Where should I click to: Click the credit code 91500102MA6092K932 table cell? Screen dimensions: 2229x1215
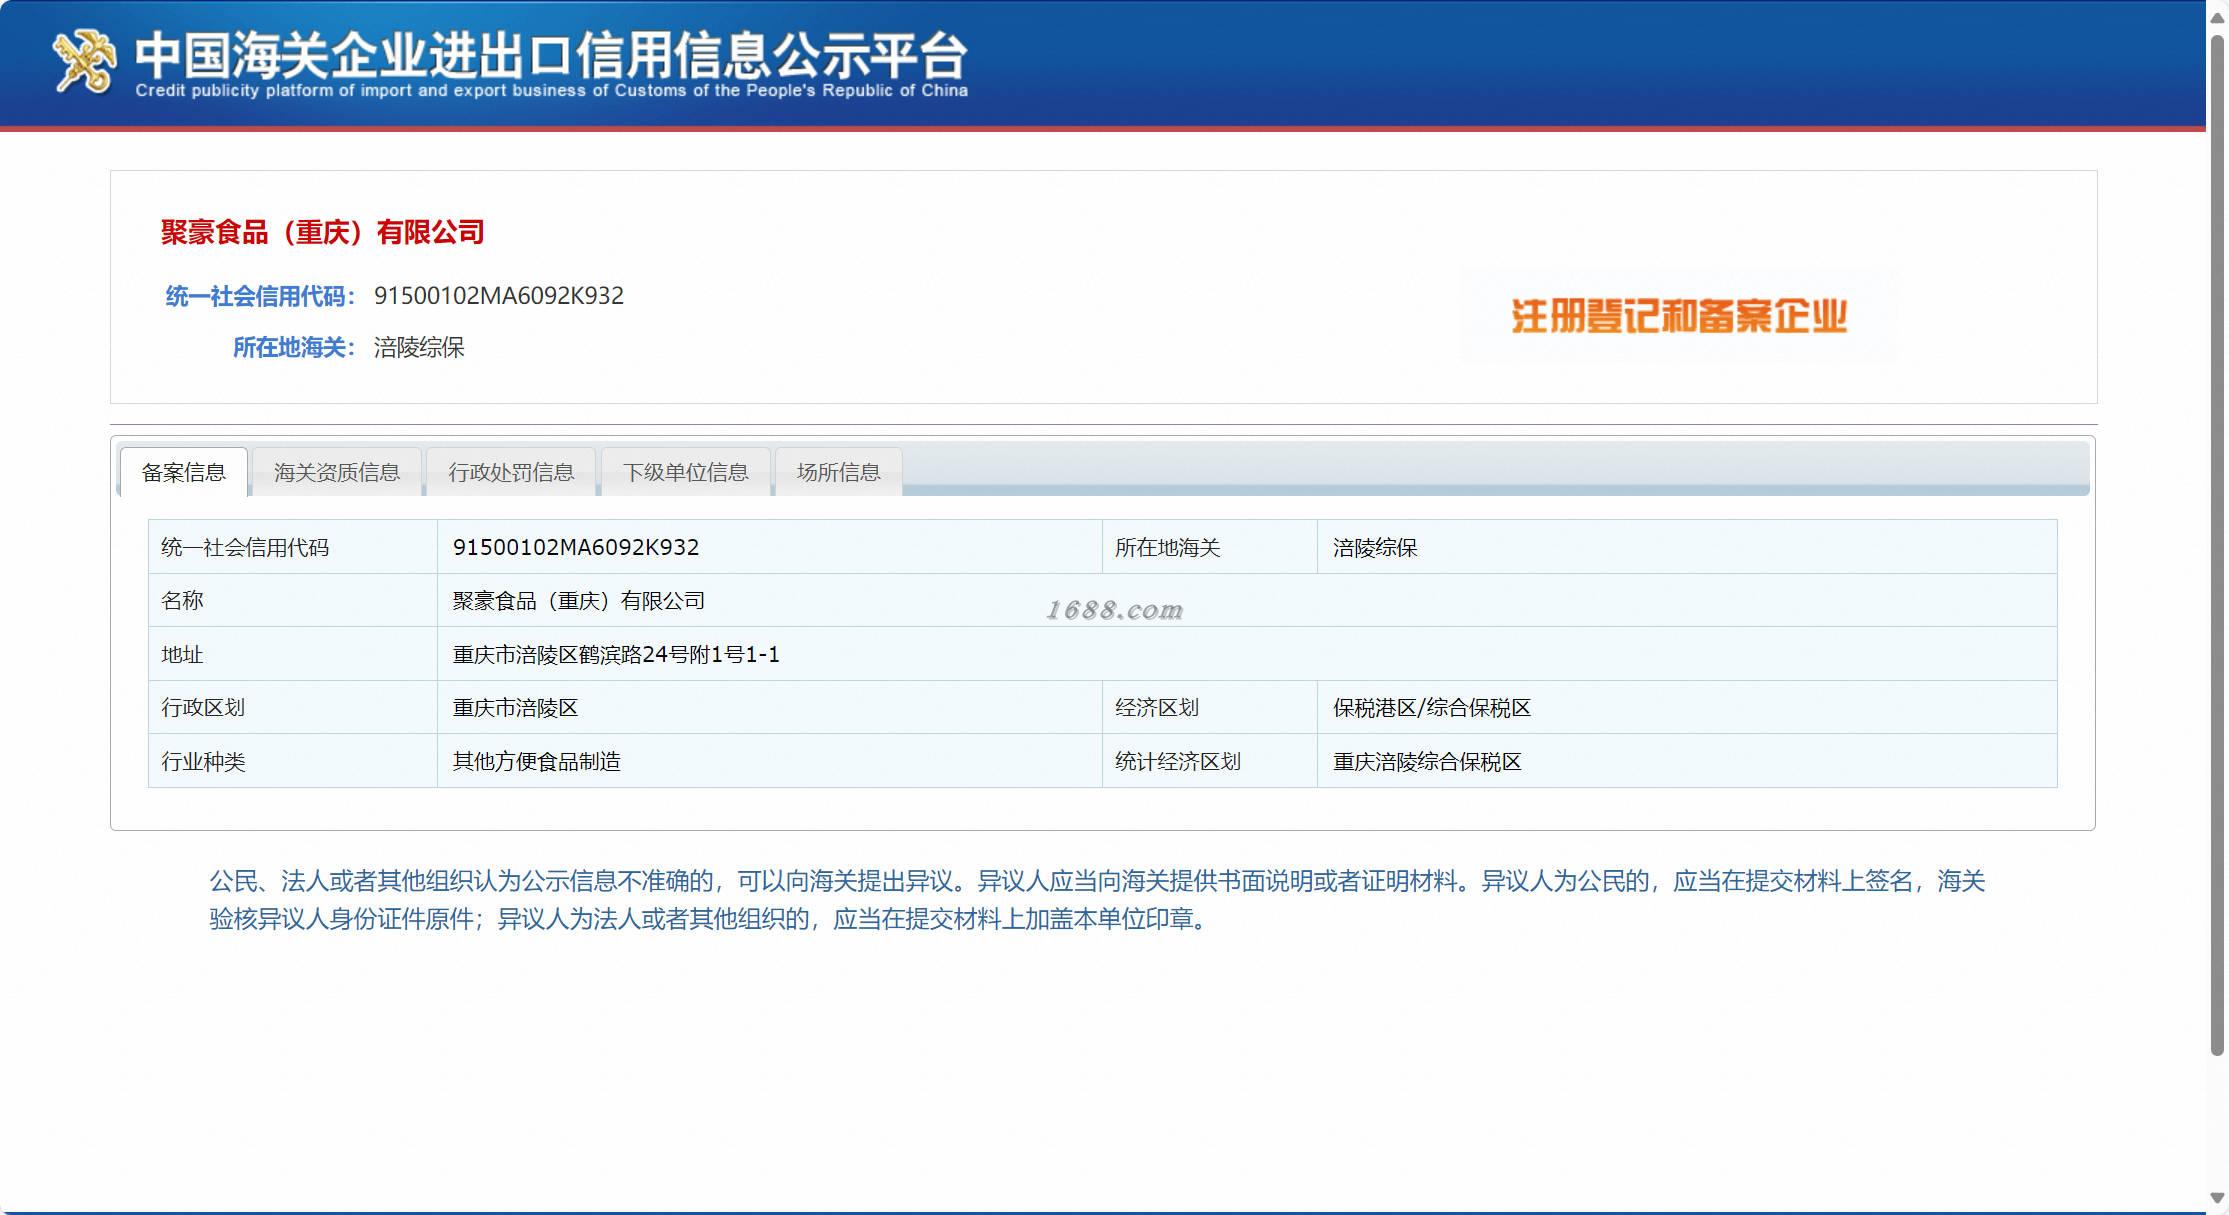pyautogui.click(x=576, y=547)
